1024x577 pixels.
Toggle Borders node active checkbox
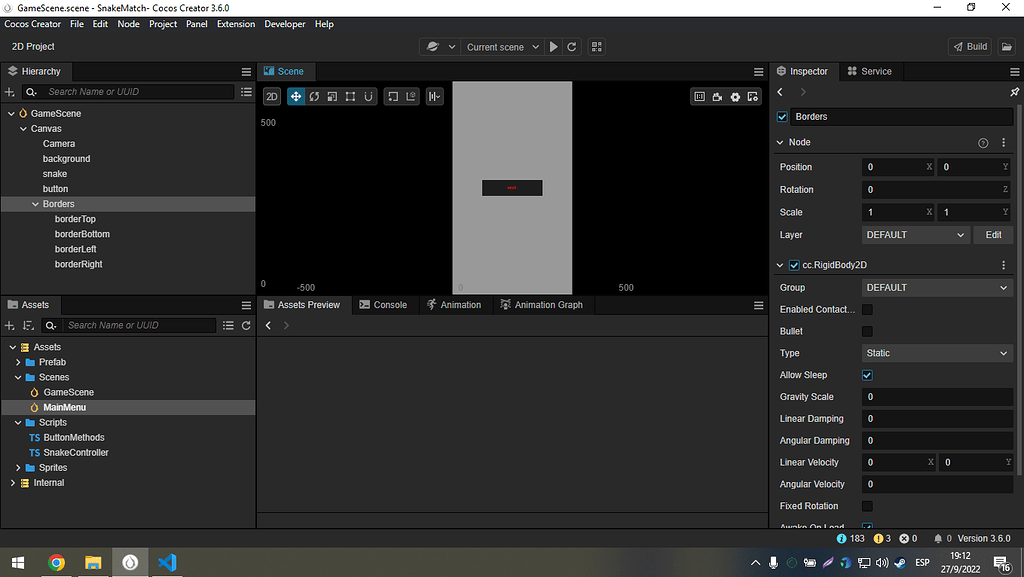click(x=782, y=117)
